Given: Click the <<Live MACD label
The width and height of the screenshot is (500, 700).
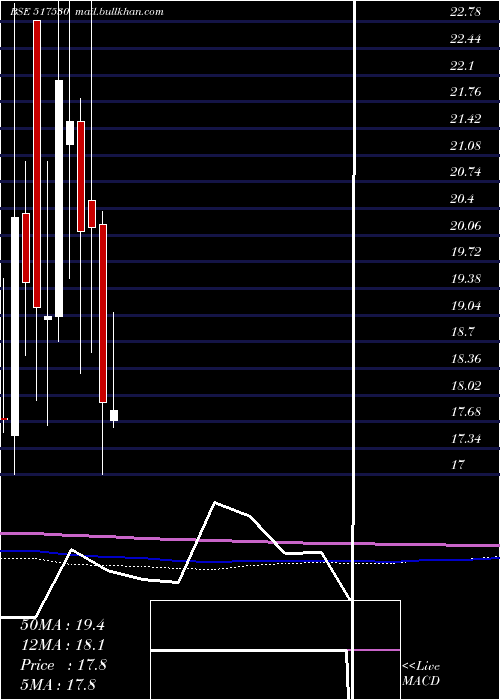Looking at the screenshot, I should point(421,674).
